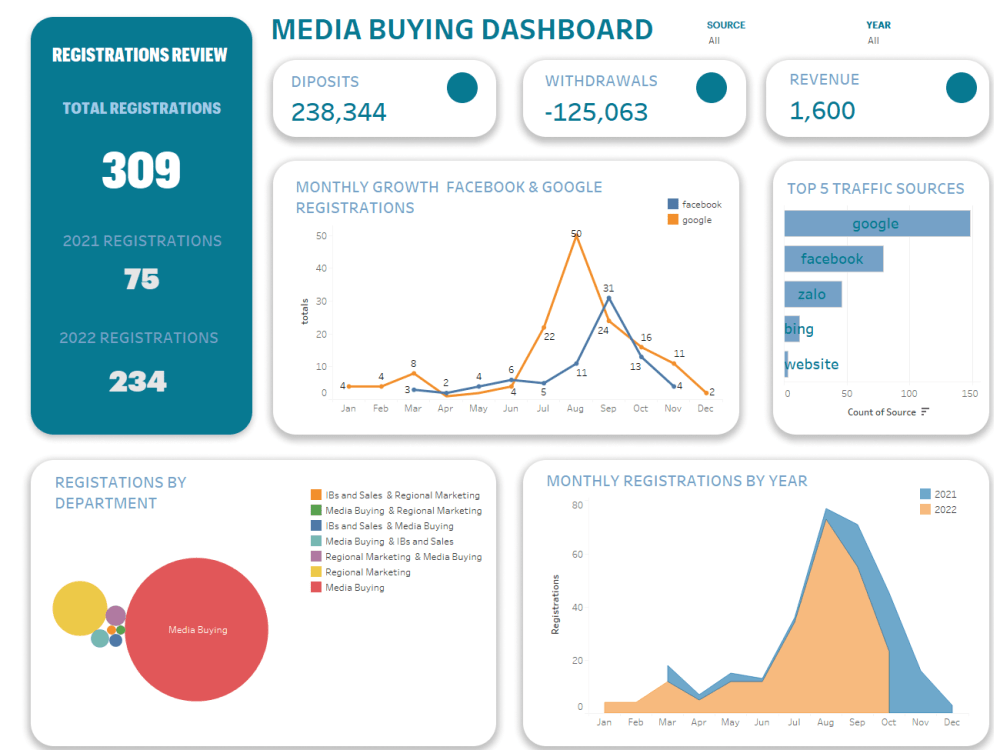Click the Count of Source axis label
This screenshot has width=1000, height=750.
coord(881,412)
